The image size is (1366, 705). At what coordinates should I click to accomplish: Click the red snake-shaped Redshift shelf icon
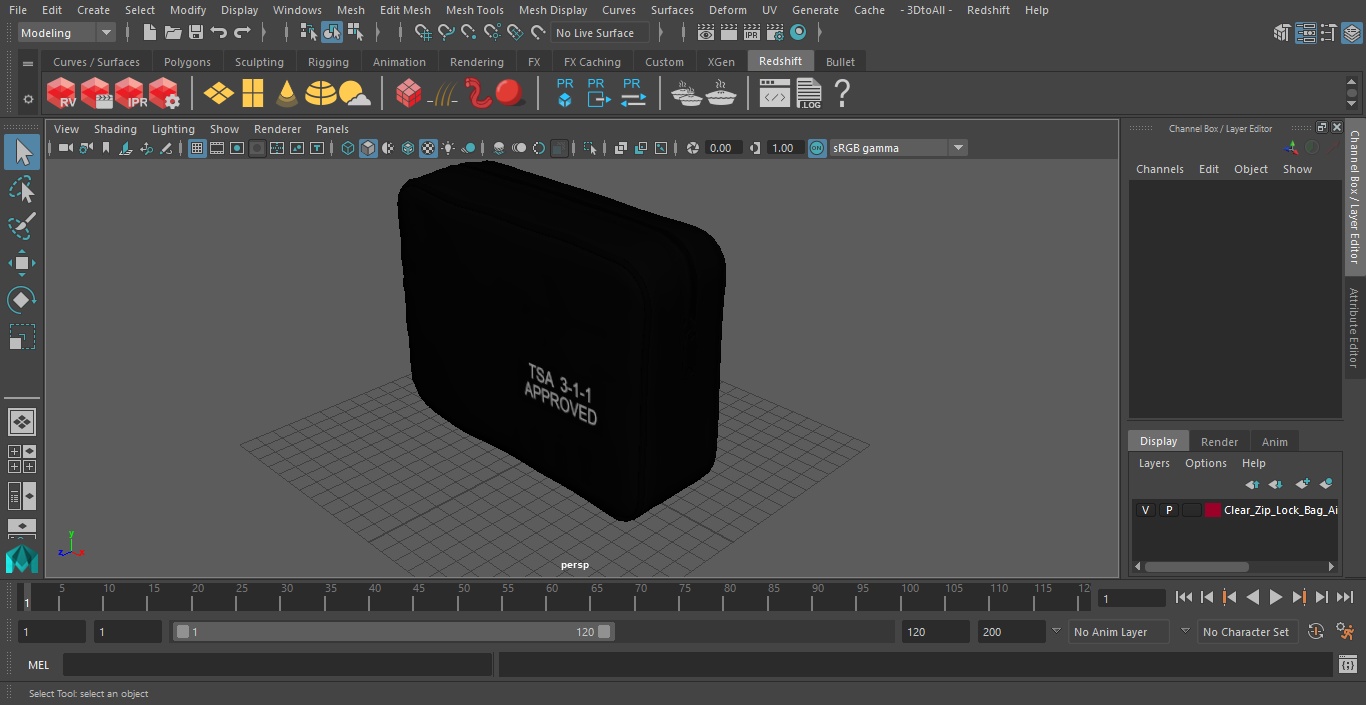[x=479, y=94]
